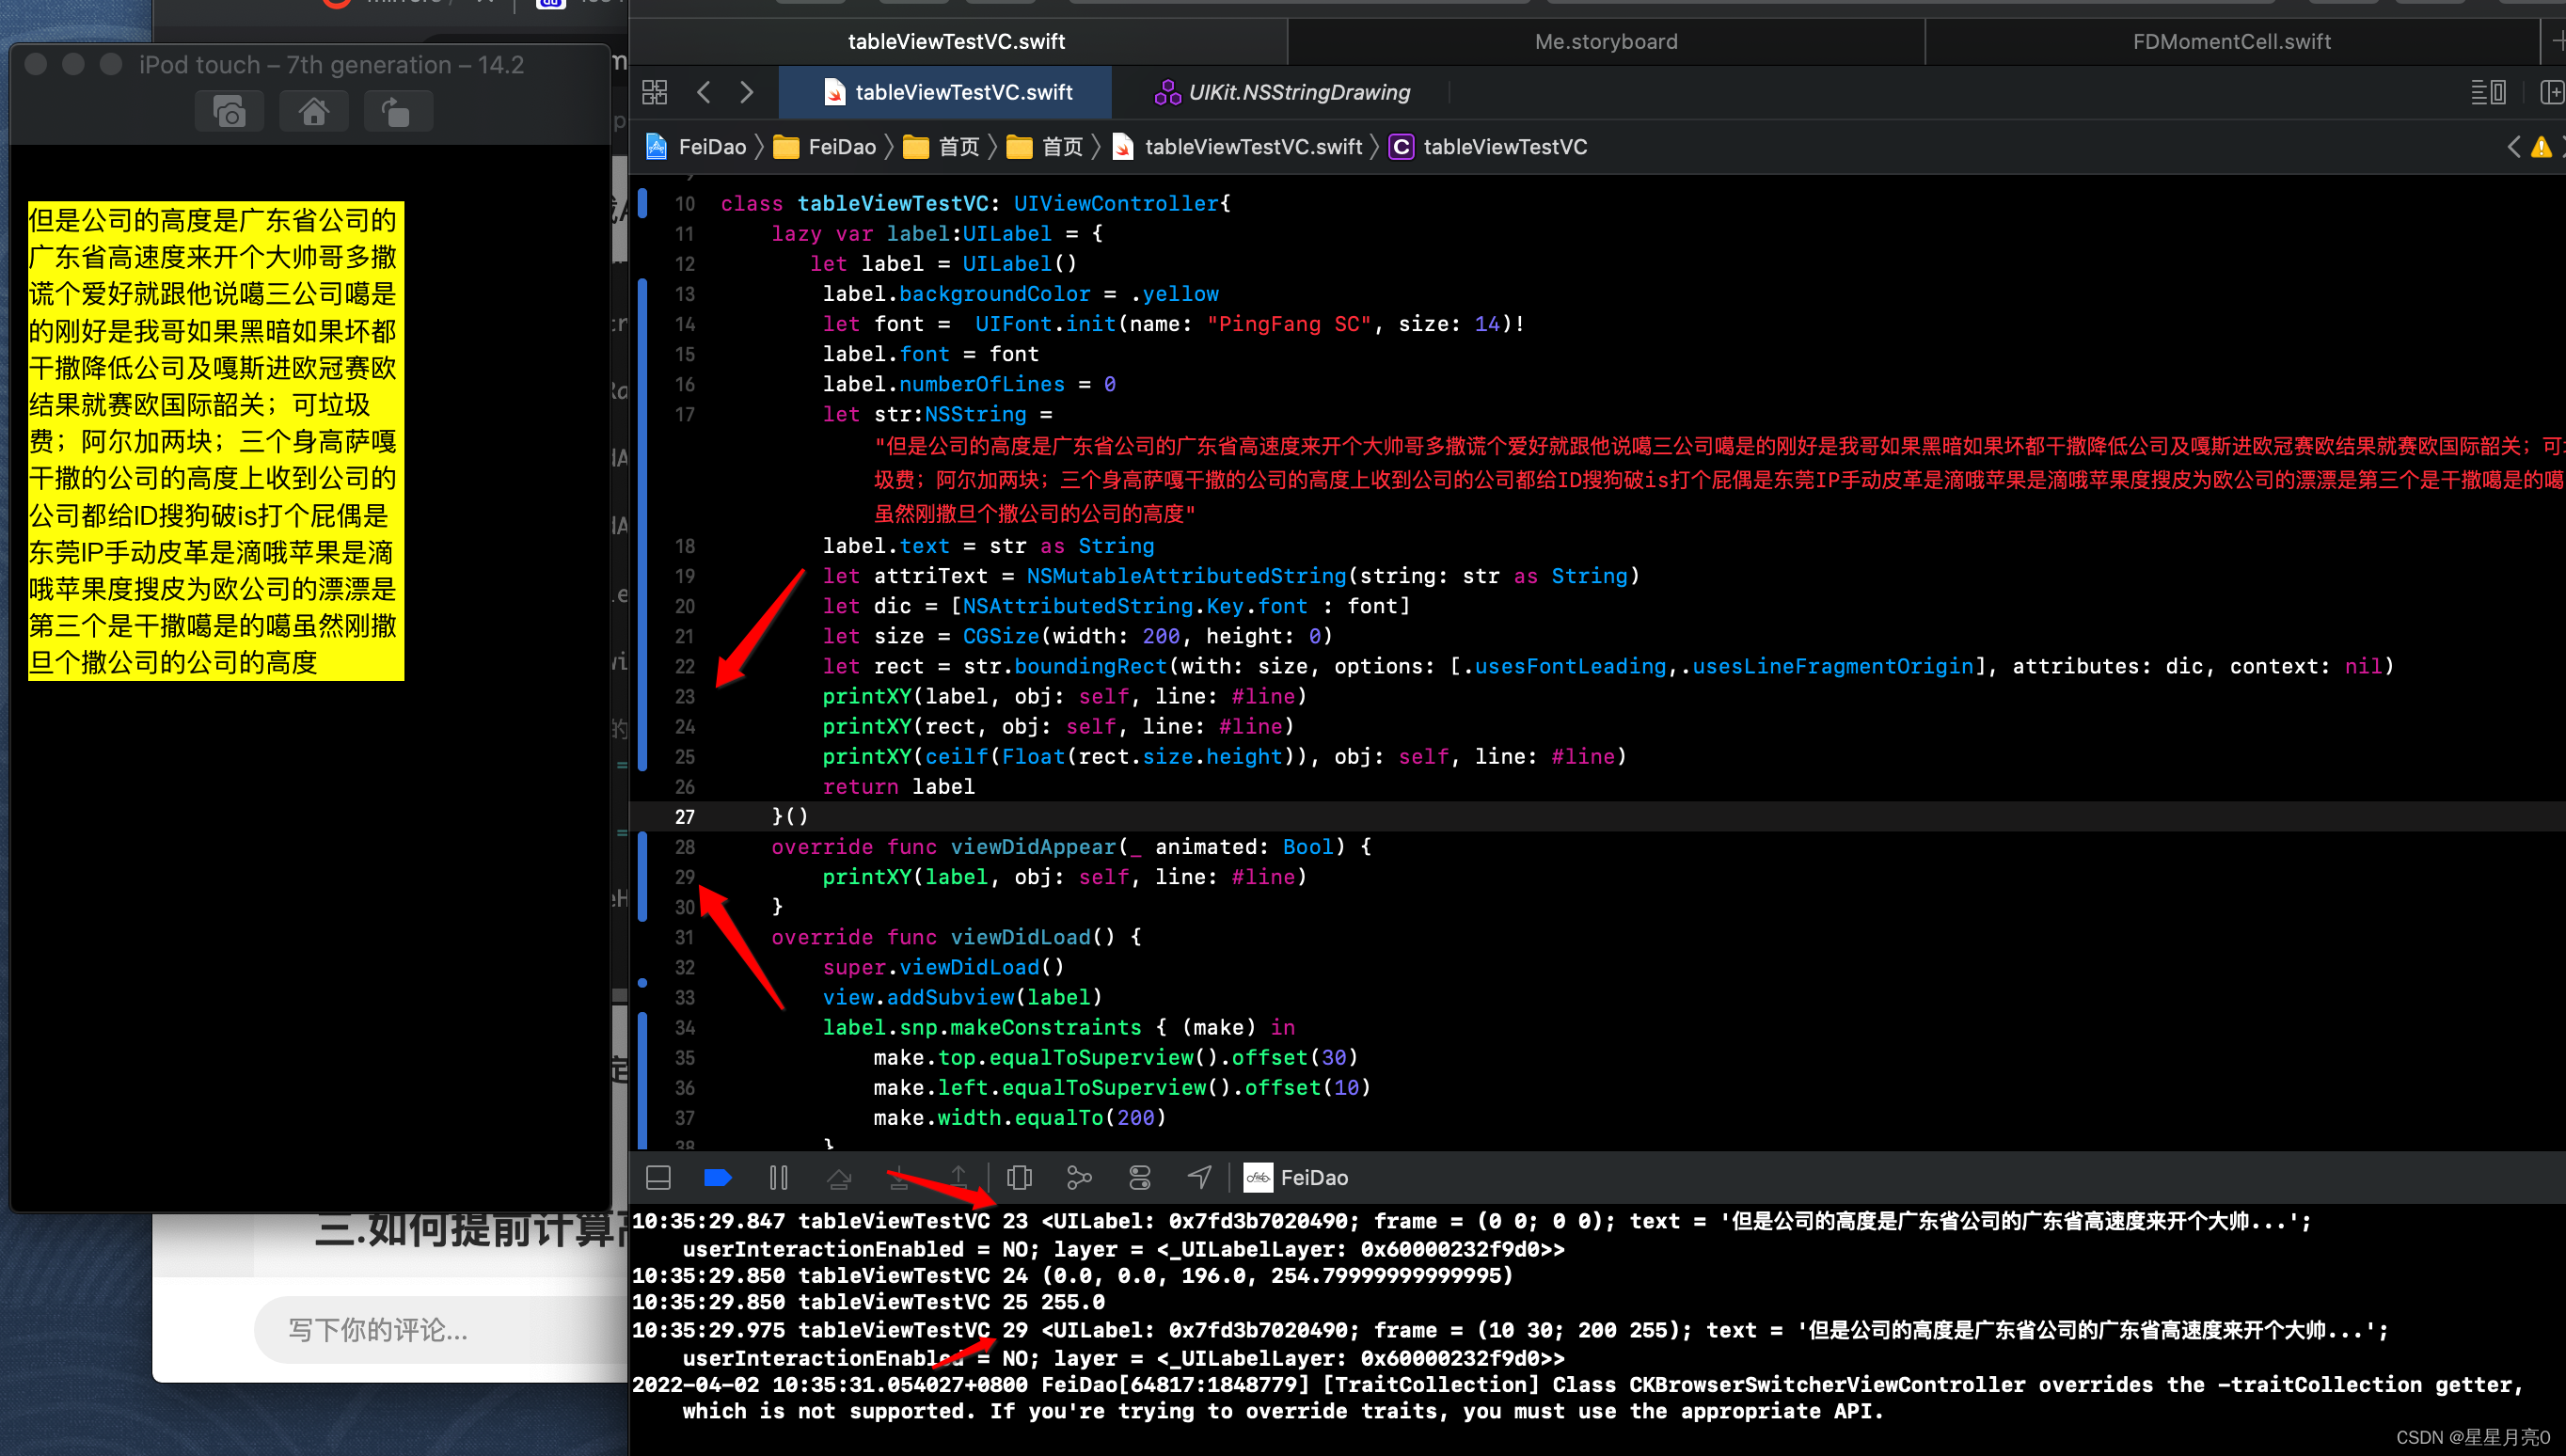Open Debug View Hierarchy
The image size is (2566, 1456).
point(1019,1178)
